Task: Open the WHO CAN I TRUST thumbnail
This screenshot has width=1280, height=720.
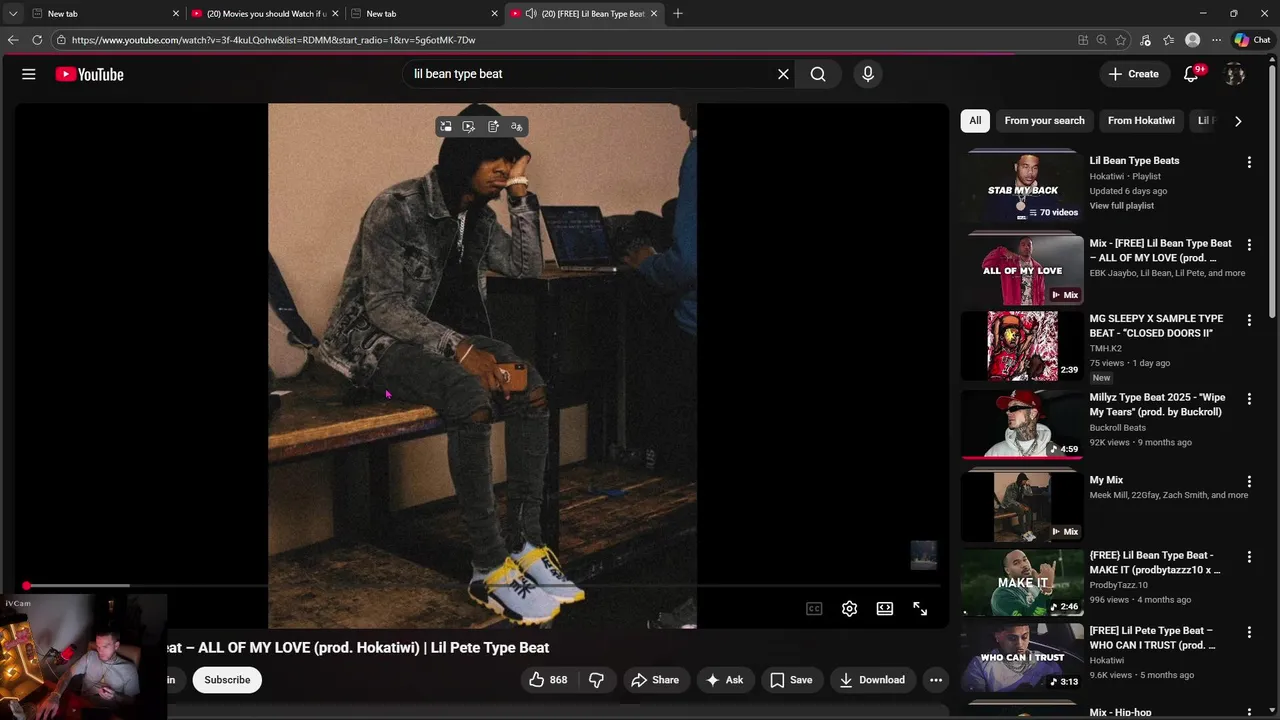Action: (x=1022, y=658)
